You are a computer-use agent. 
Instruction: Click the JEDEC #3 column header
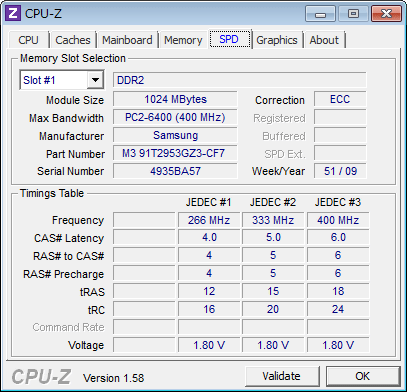tap(338, 202)
